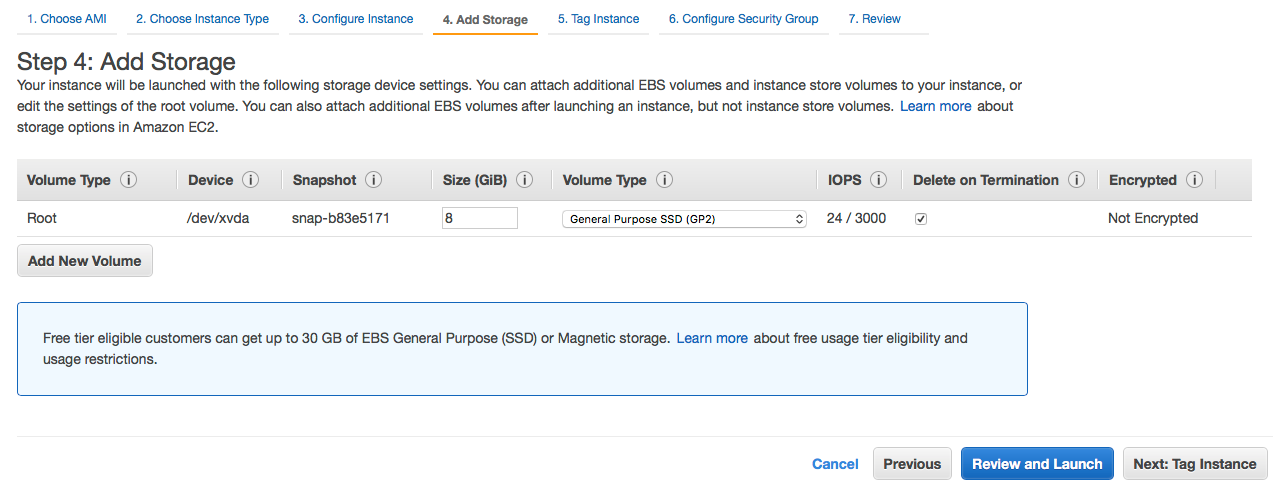
Task: Go to 7. Review tab
Action: (875, 19)
